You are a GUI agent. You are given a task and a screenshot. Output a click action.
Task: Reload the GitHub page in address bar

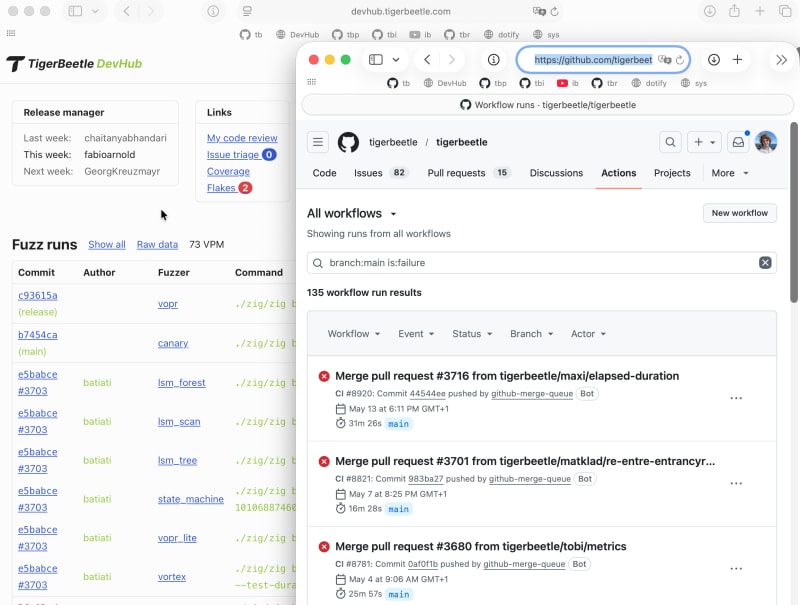click(x=680, y=60)
